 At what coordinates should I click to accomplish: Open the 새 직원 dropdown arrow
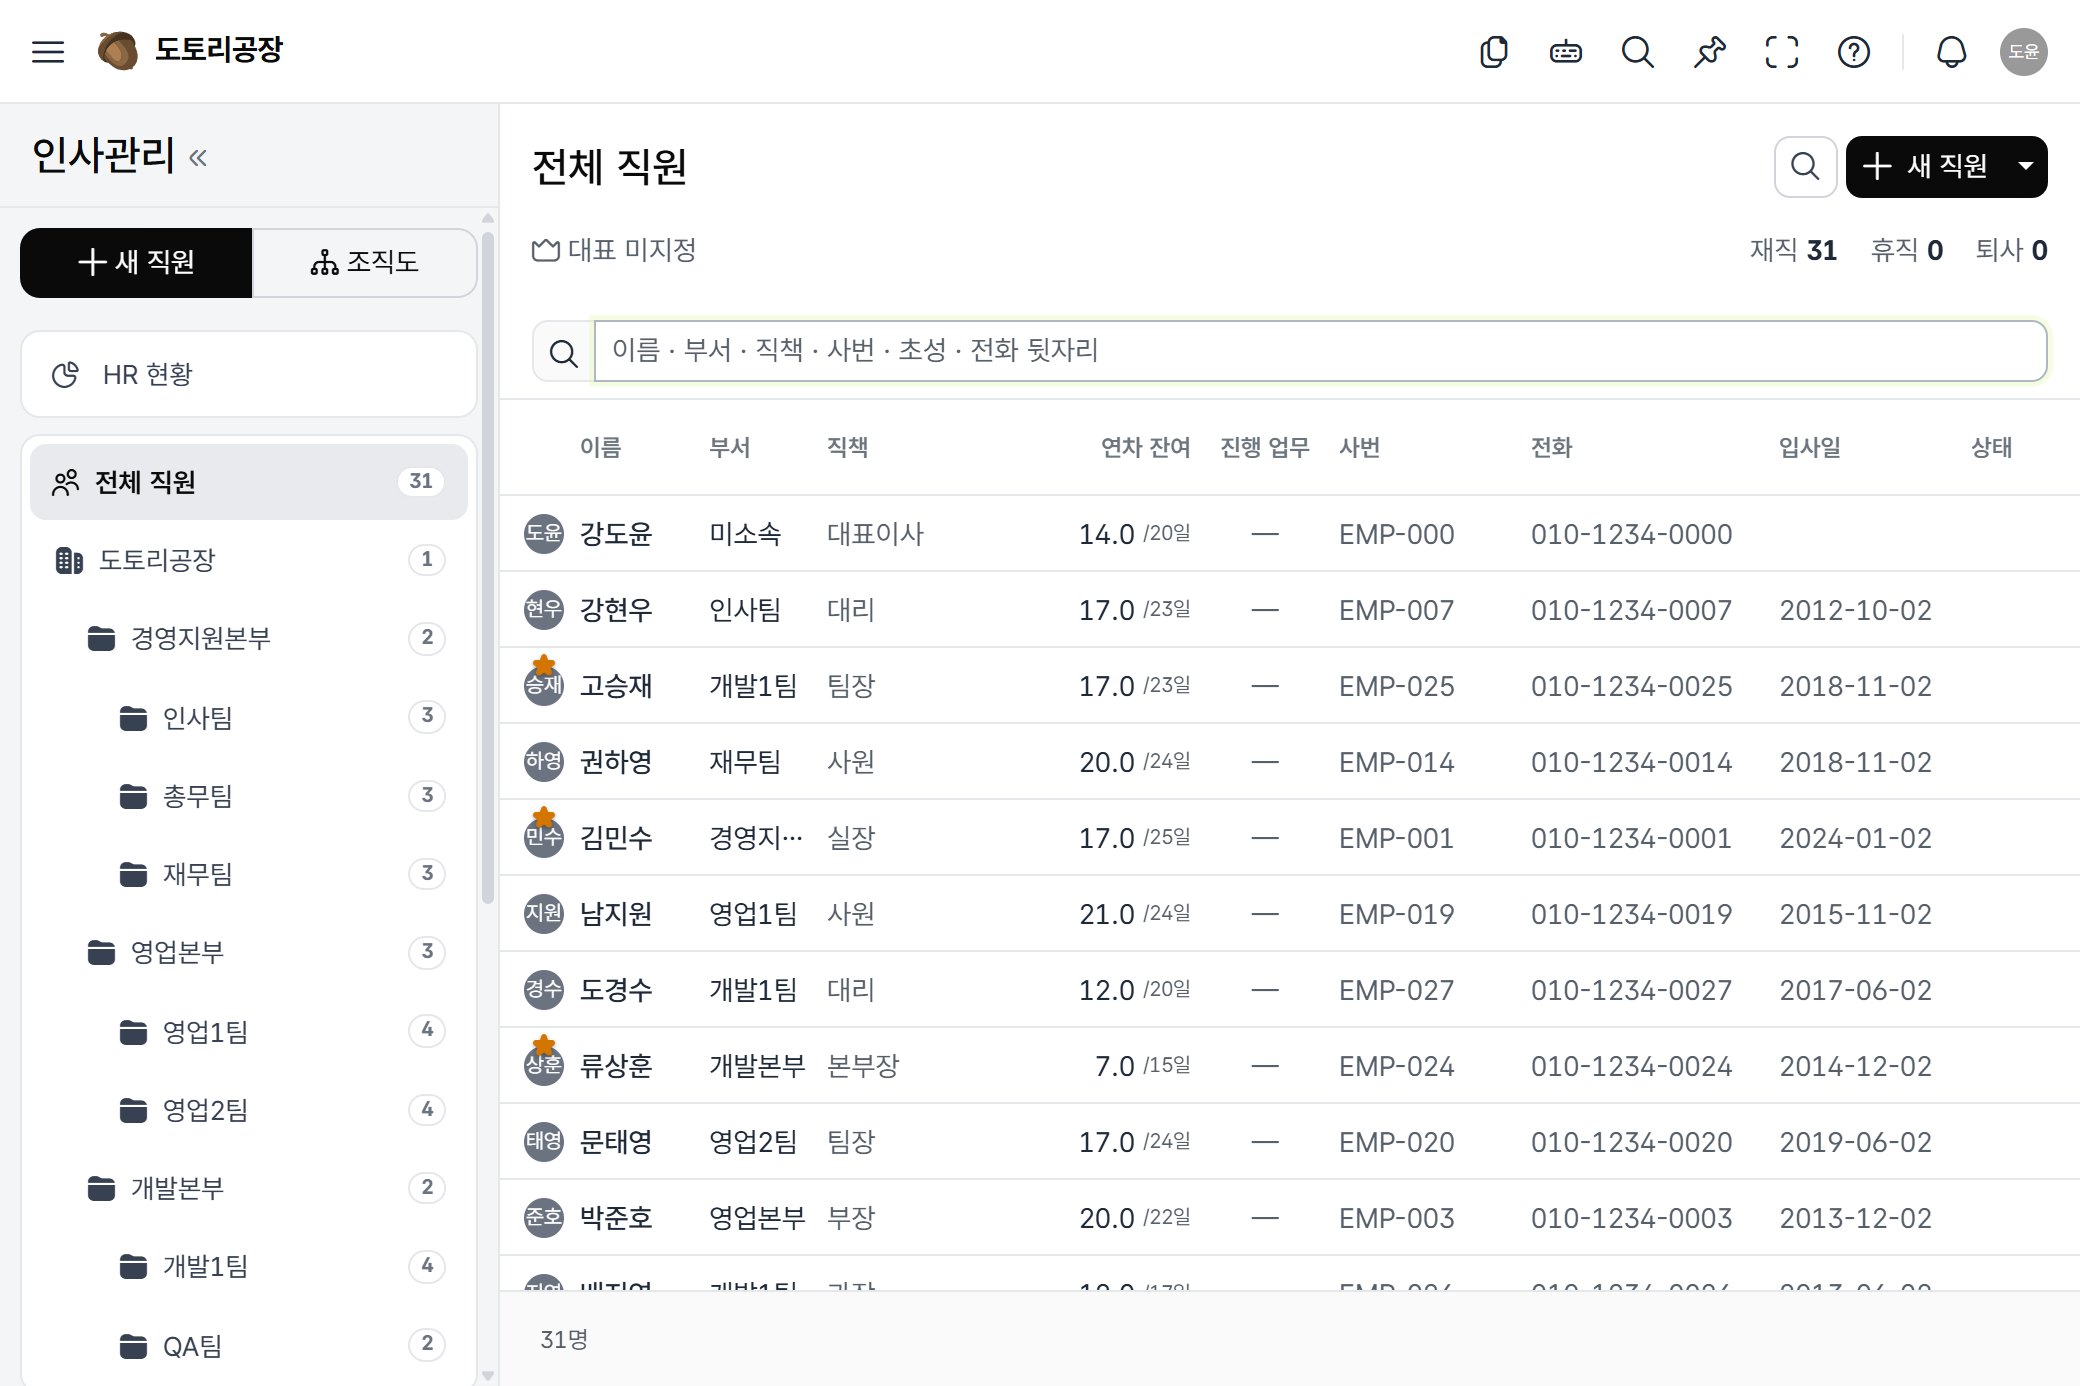click(x=2026, y=166)
